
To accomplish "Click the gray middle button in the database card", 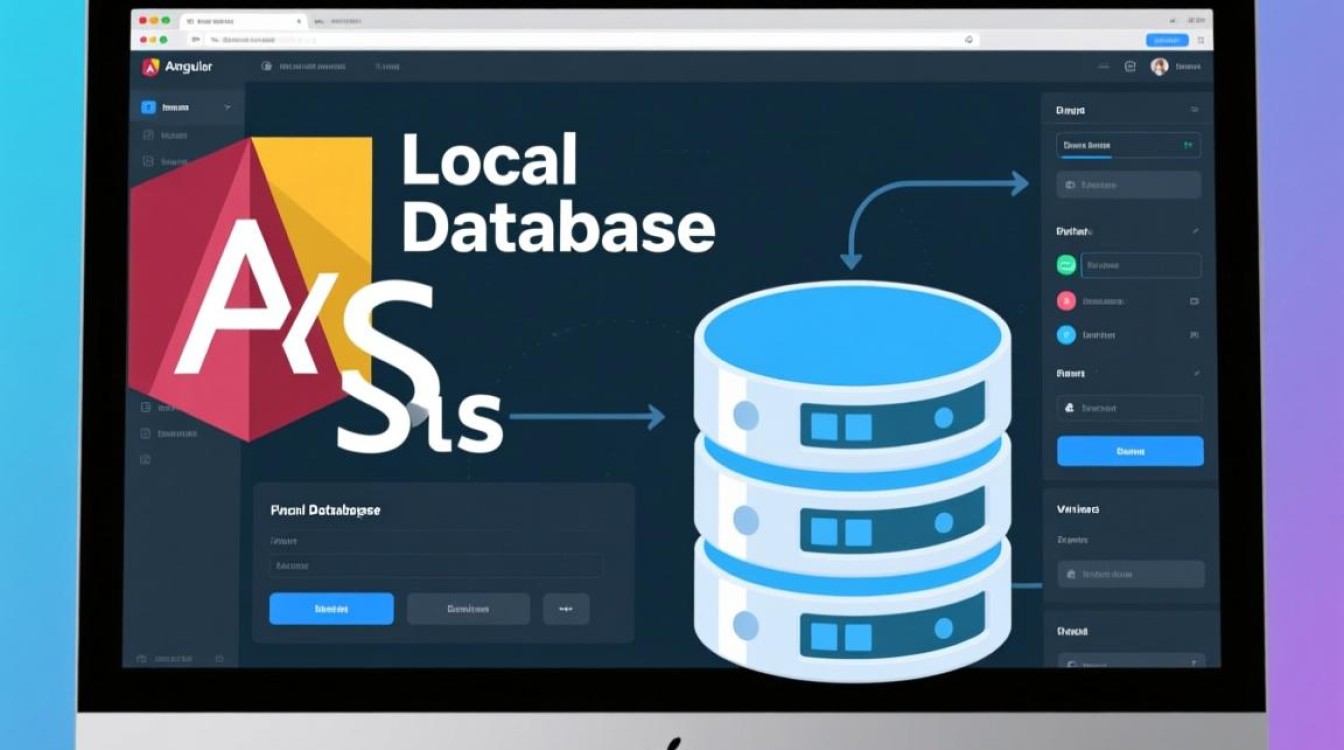I will [468, 608].
